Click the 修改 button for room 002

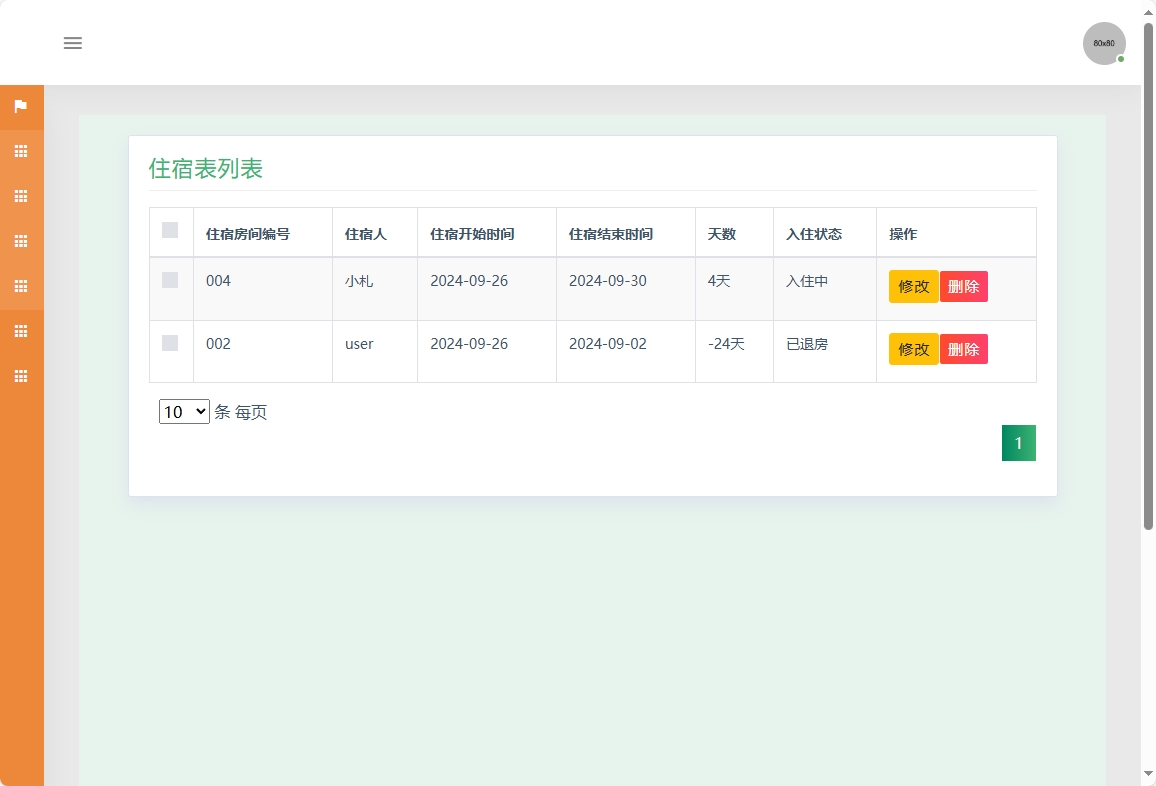click(x=913, y=349)
